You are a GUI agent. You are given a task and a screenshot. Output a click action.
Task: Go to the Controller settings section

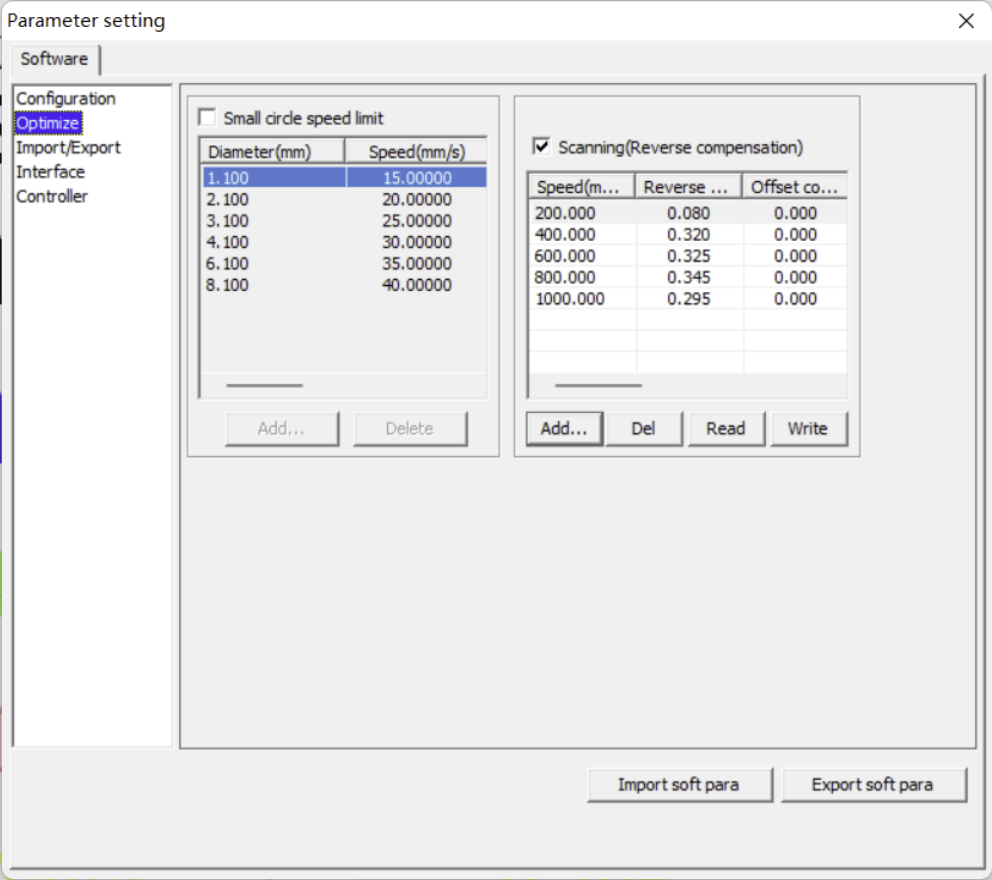click(52, 197)
